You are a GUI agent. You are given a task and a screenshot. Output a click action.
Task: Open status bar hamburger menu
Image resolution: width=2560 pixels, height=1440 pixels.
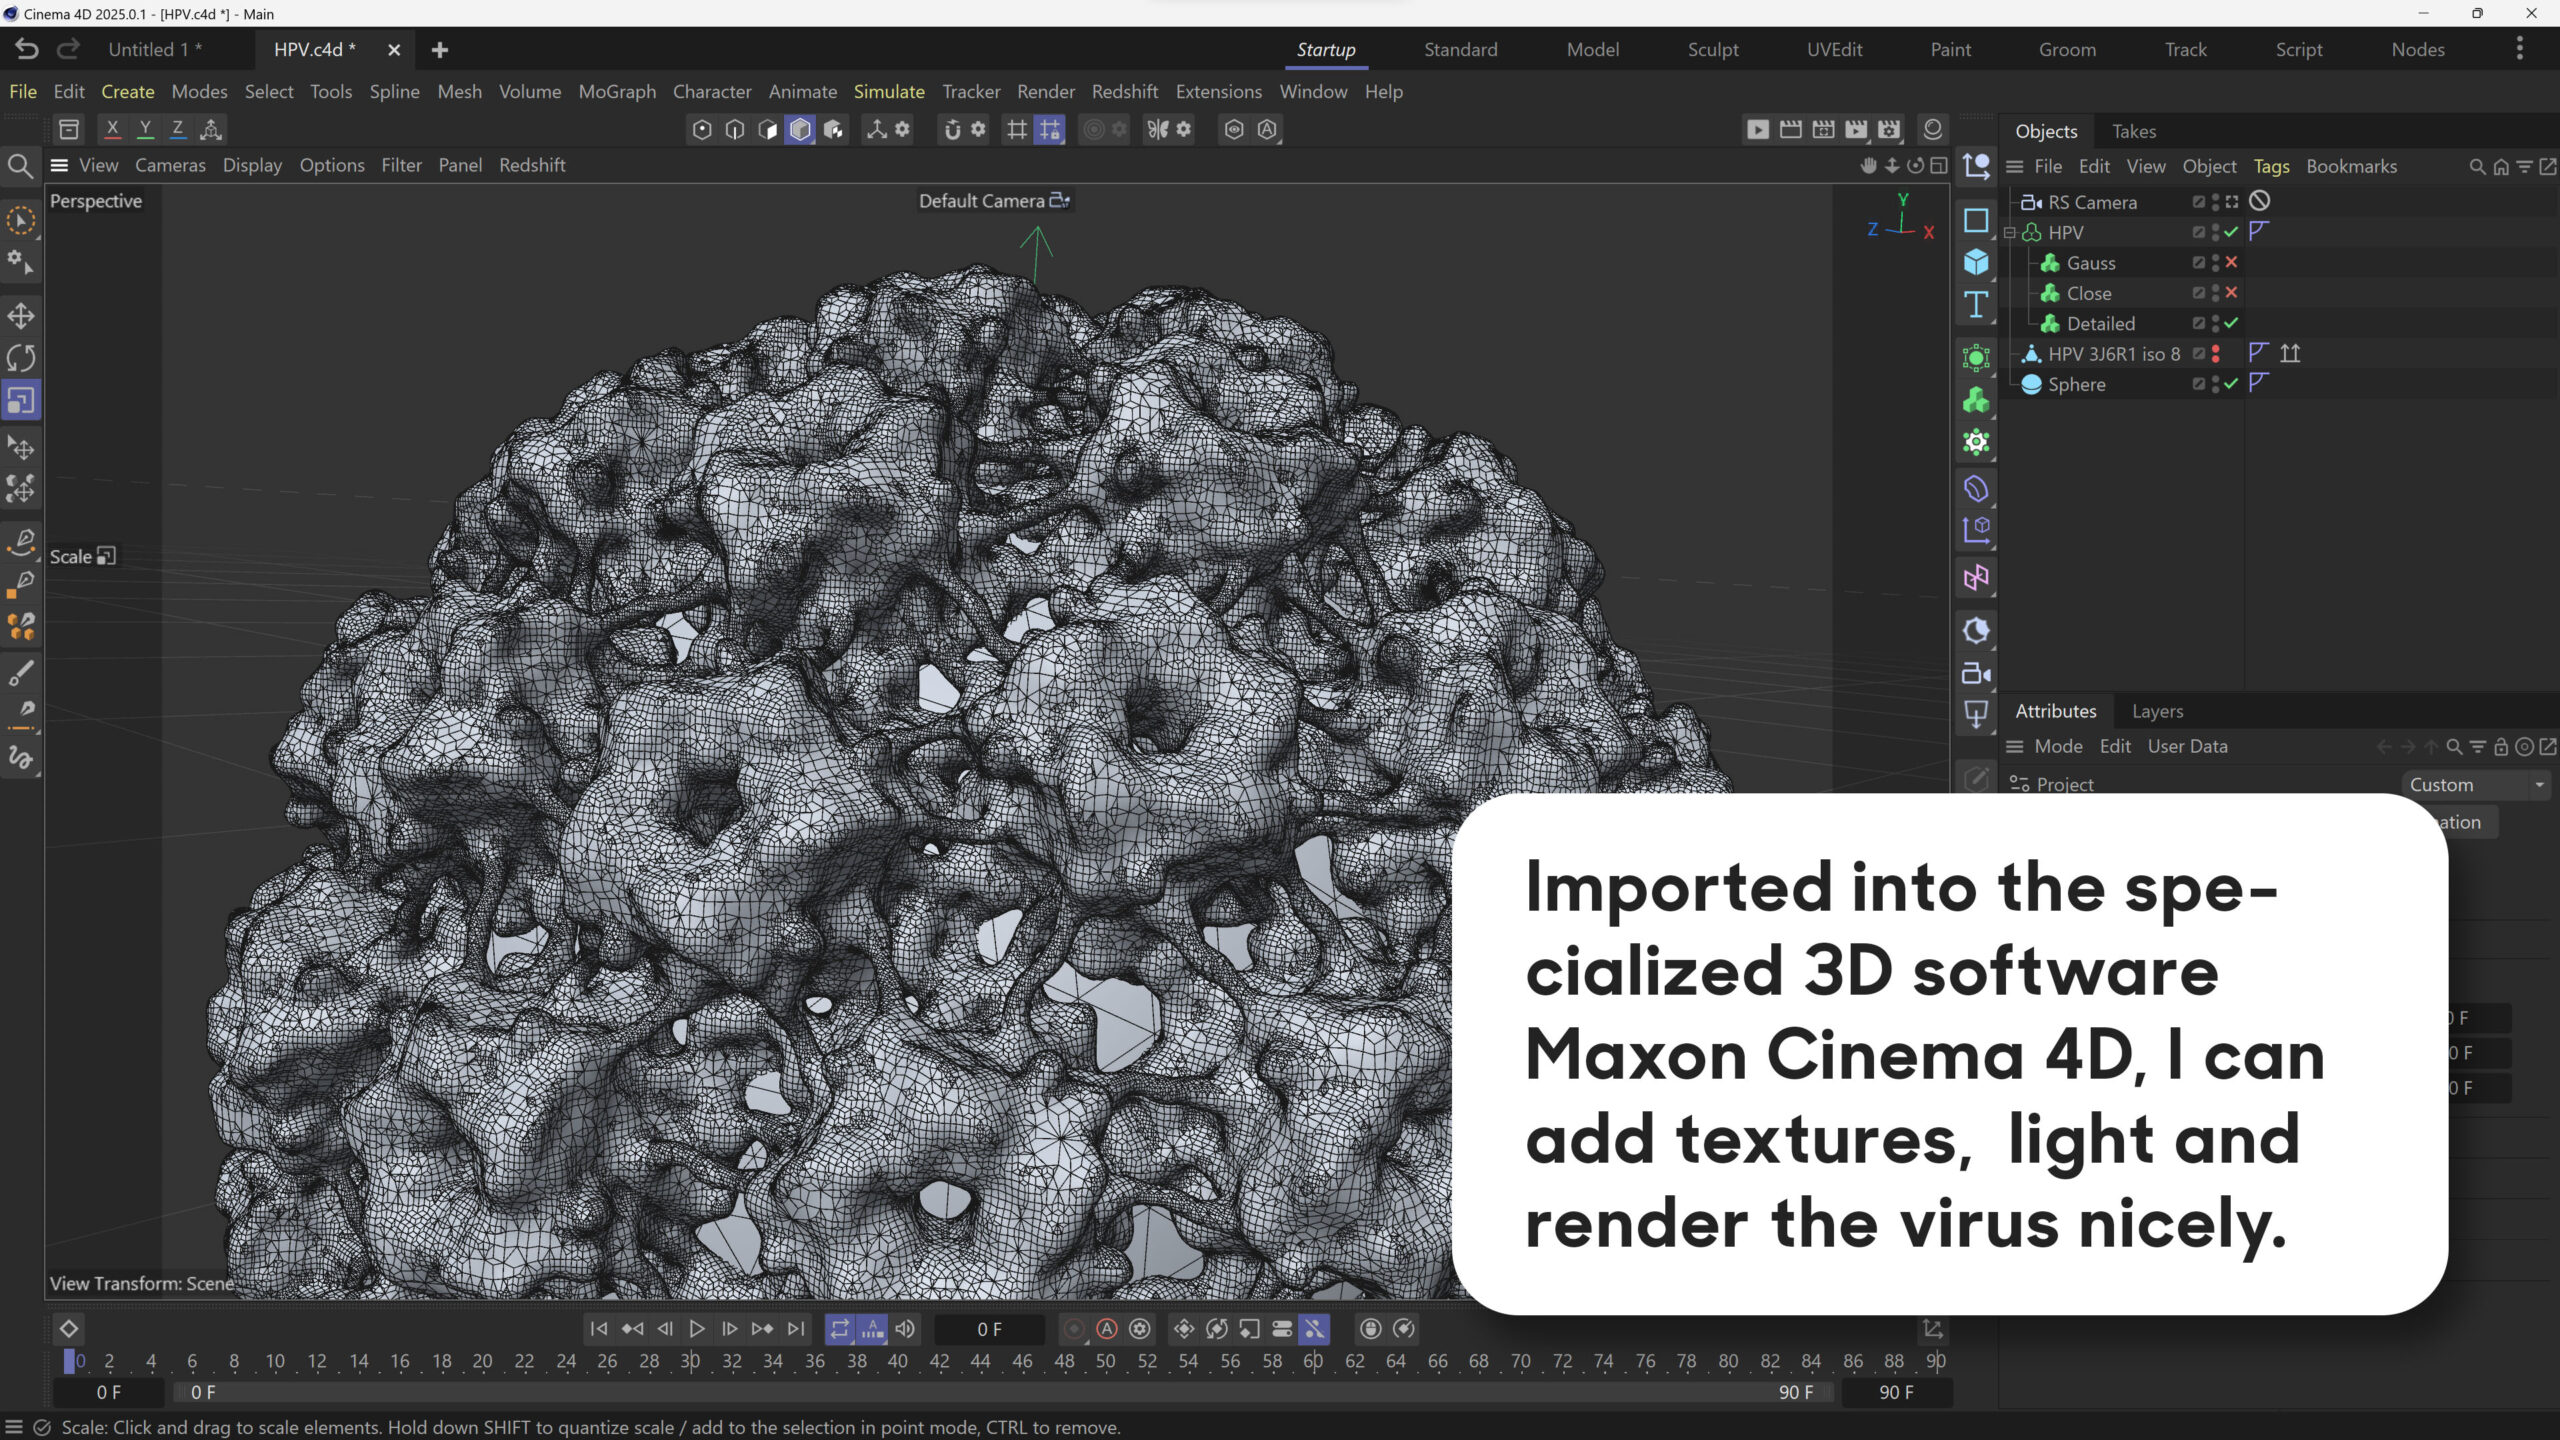click(14, 1427)
